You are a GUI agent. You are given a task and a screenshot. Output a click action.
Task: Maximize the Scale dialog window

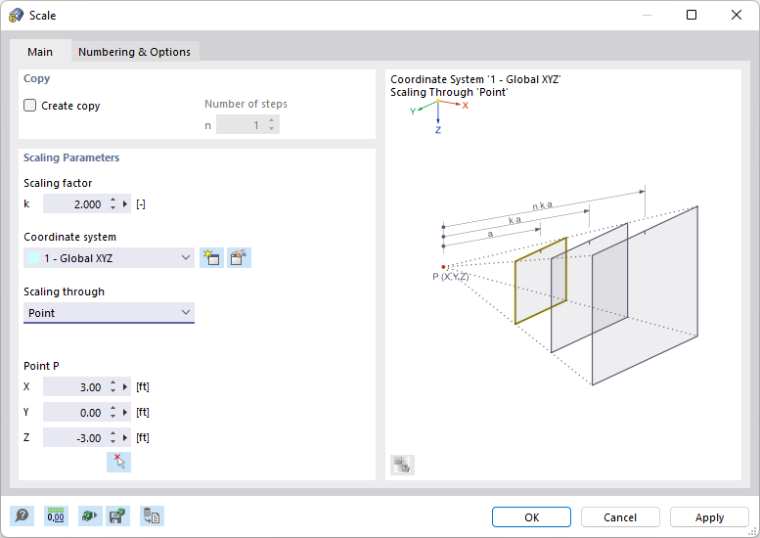point(692,15)
